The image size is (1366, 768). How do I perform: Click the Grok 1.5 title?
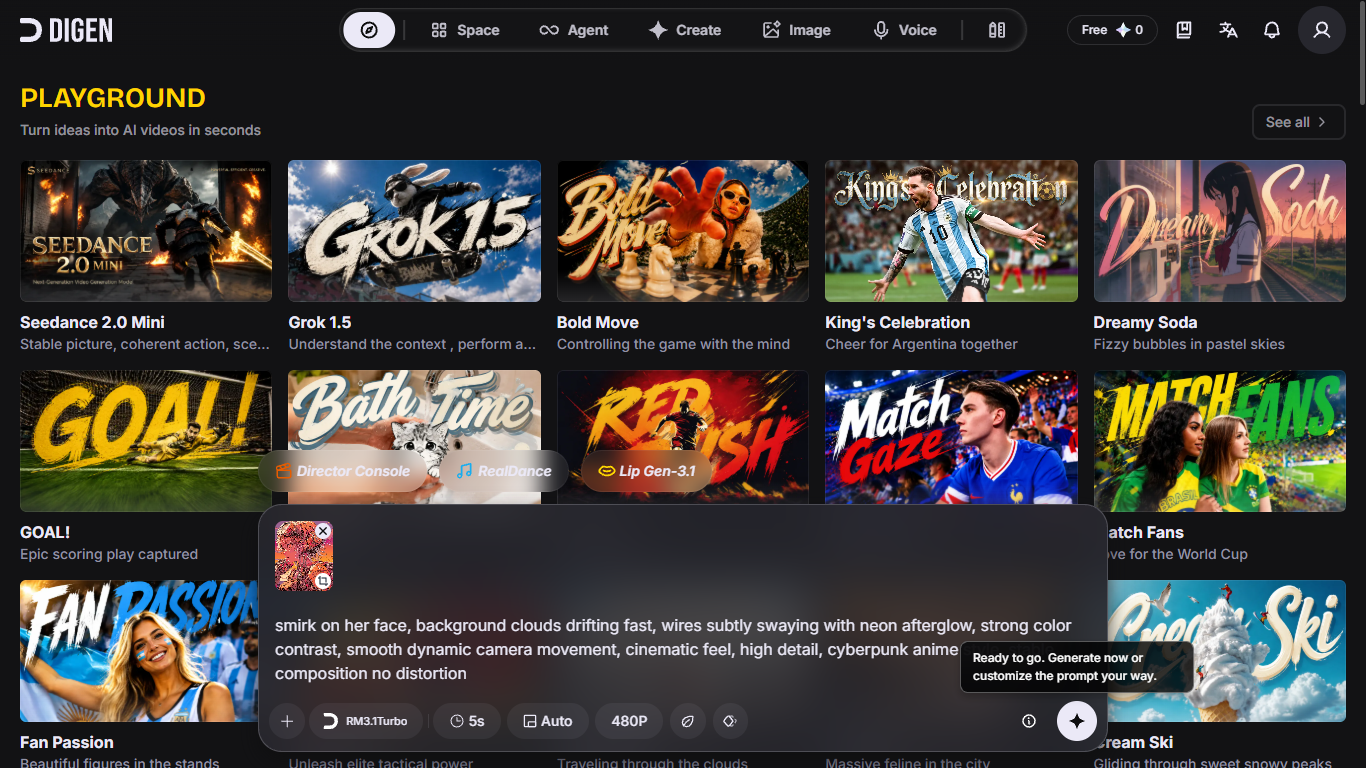[320, 322]
